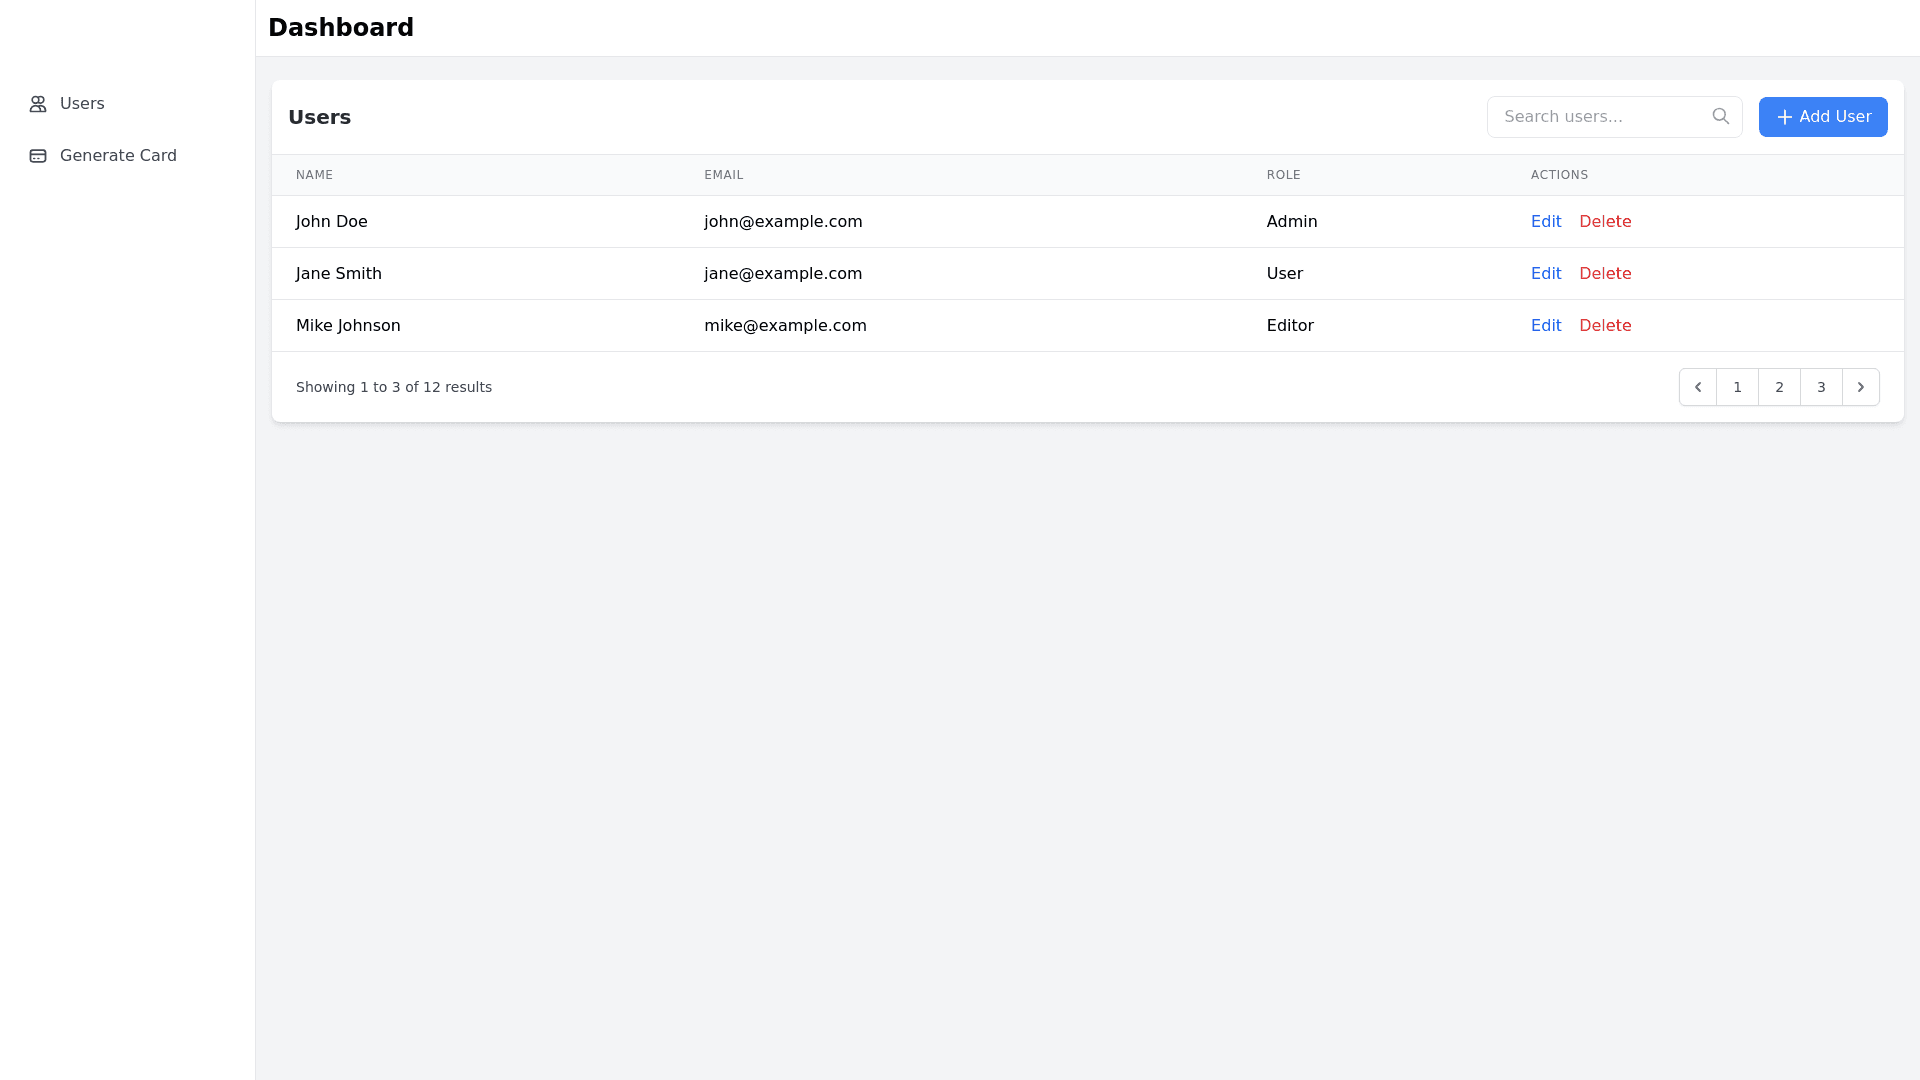This screenshot has height=1080, width=1920.
Task: Delete Jane Smith from users
Action: [x=1604, y=274]
